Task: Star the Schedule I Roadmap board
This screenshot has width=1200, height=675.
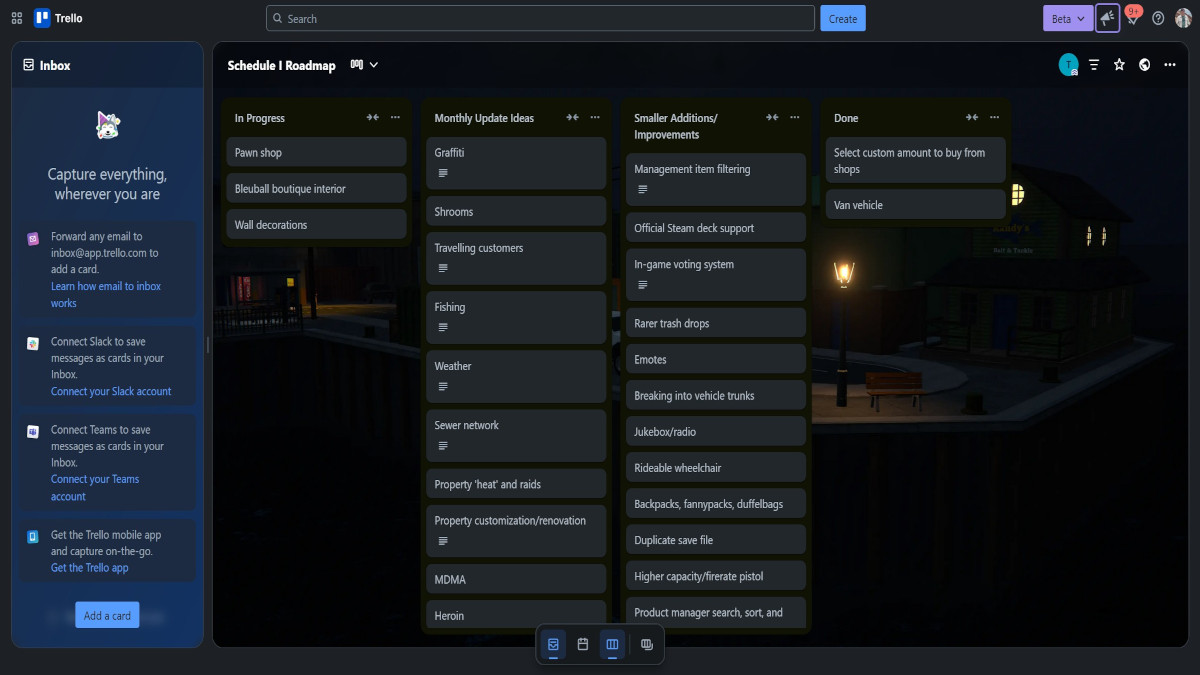Action: tap(1119, 65)
